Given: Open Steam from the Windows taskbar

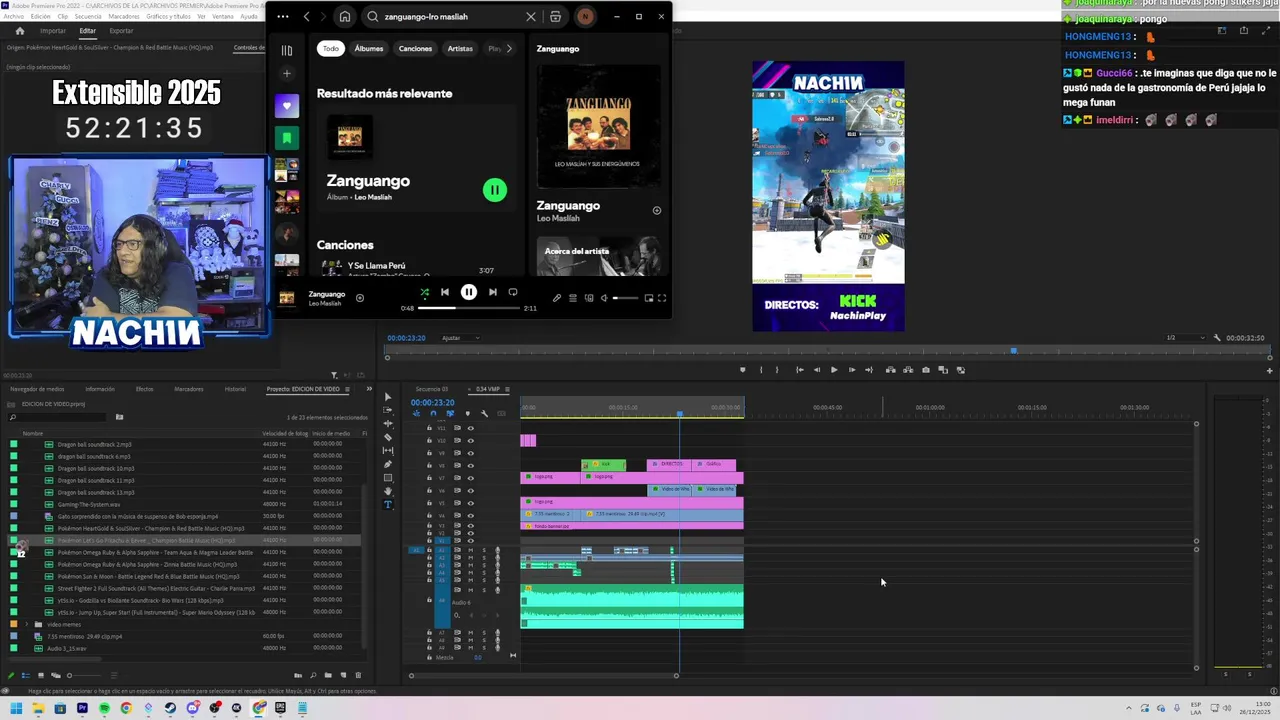Looking at the screenshot, I should click(x=170, y=709).
